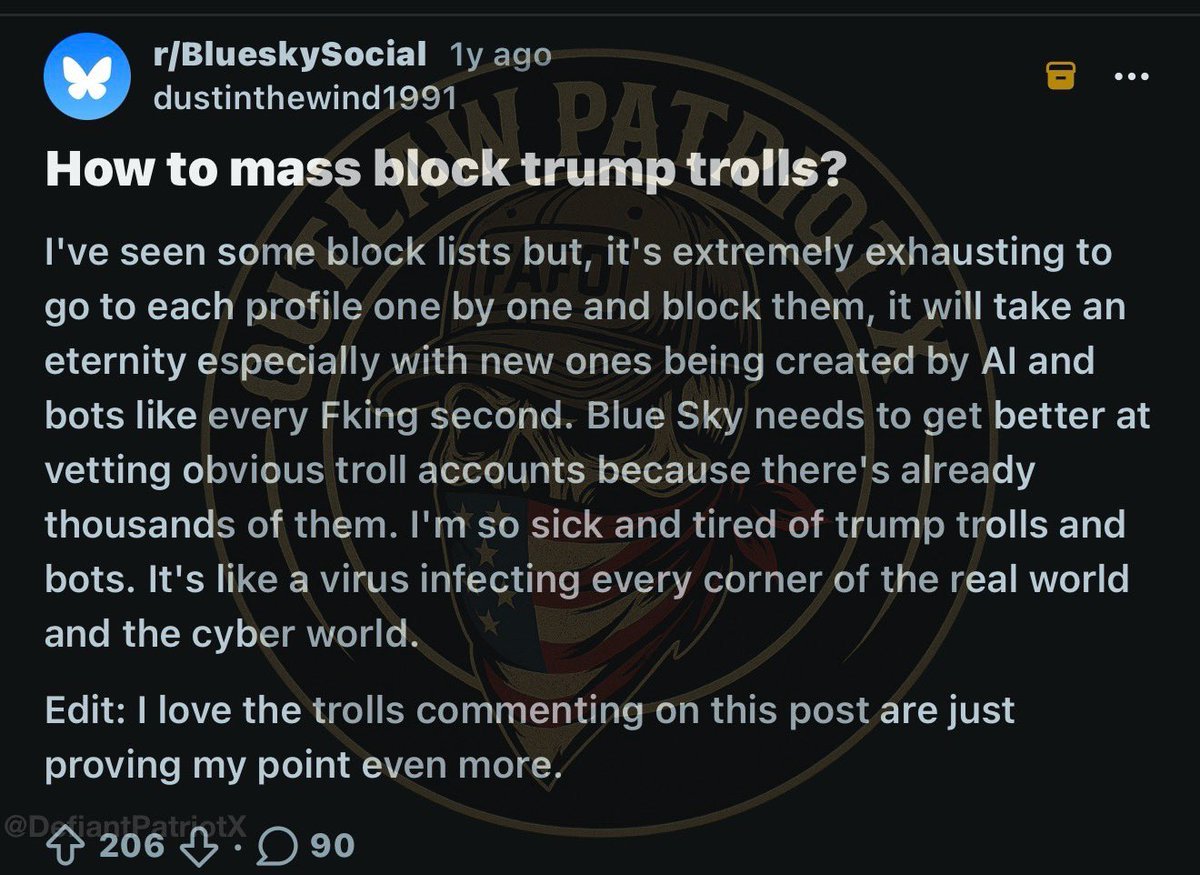This screenshot has height=875, width=1200.
Task: Visit the dustinthewind1991 user profile
Action: coord(304,96)
